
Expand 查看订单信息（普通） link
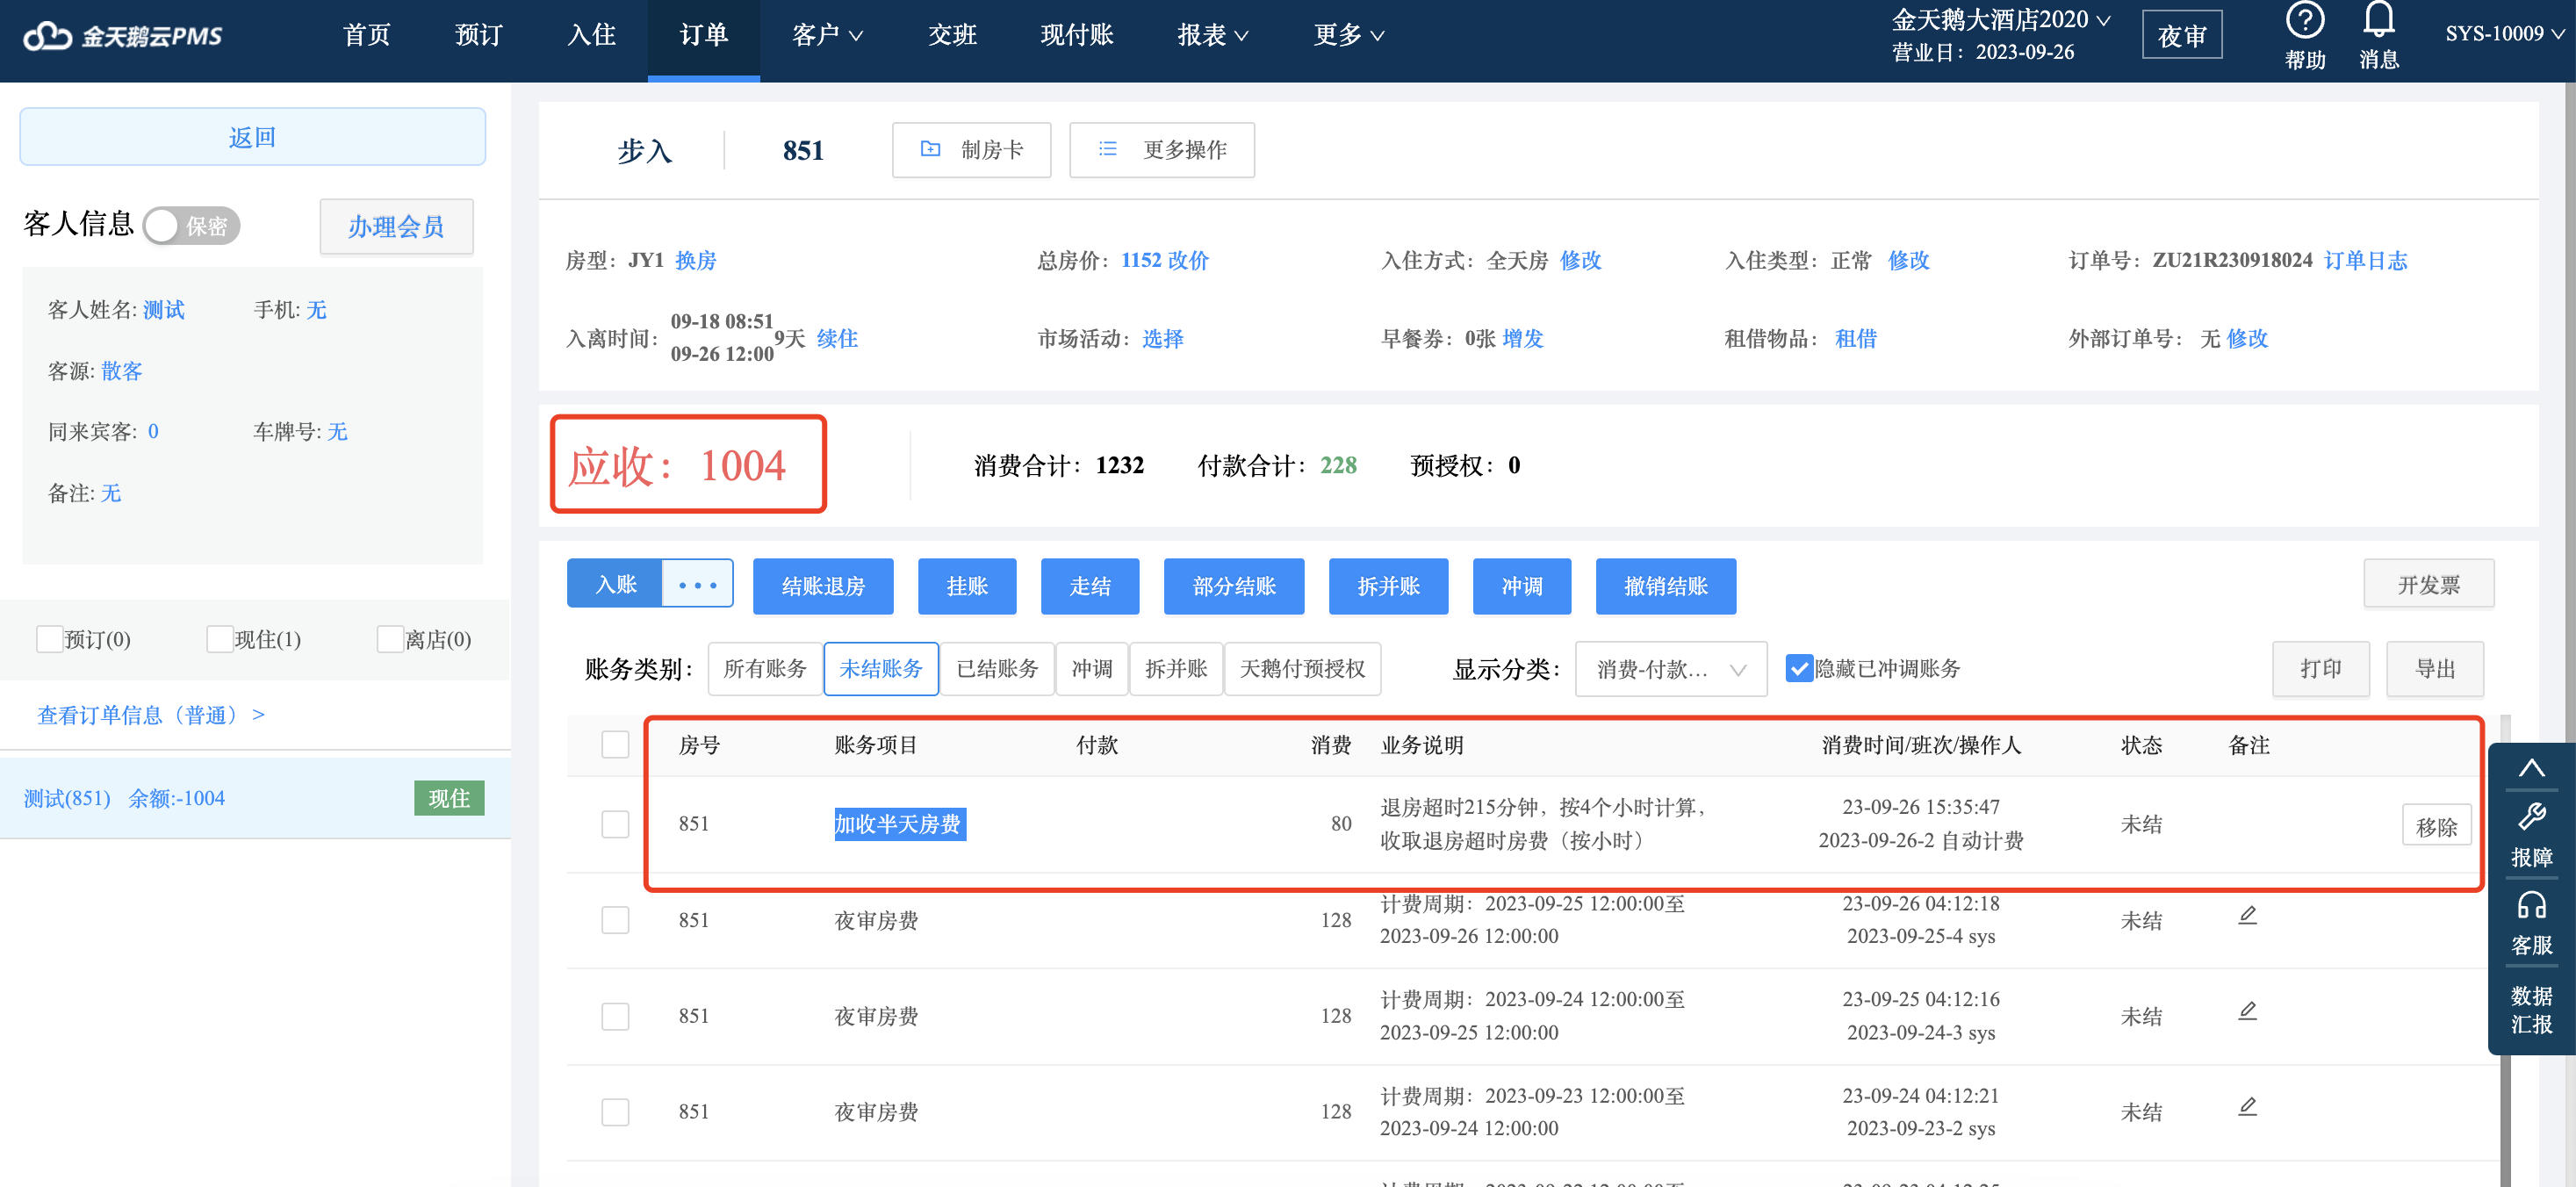click(151, 715)
